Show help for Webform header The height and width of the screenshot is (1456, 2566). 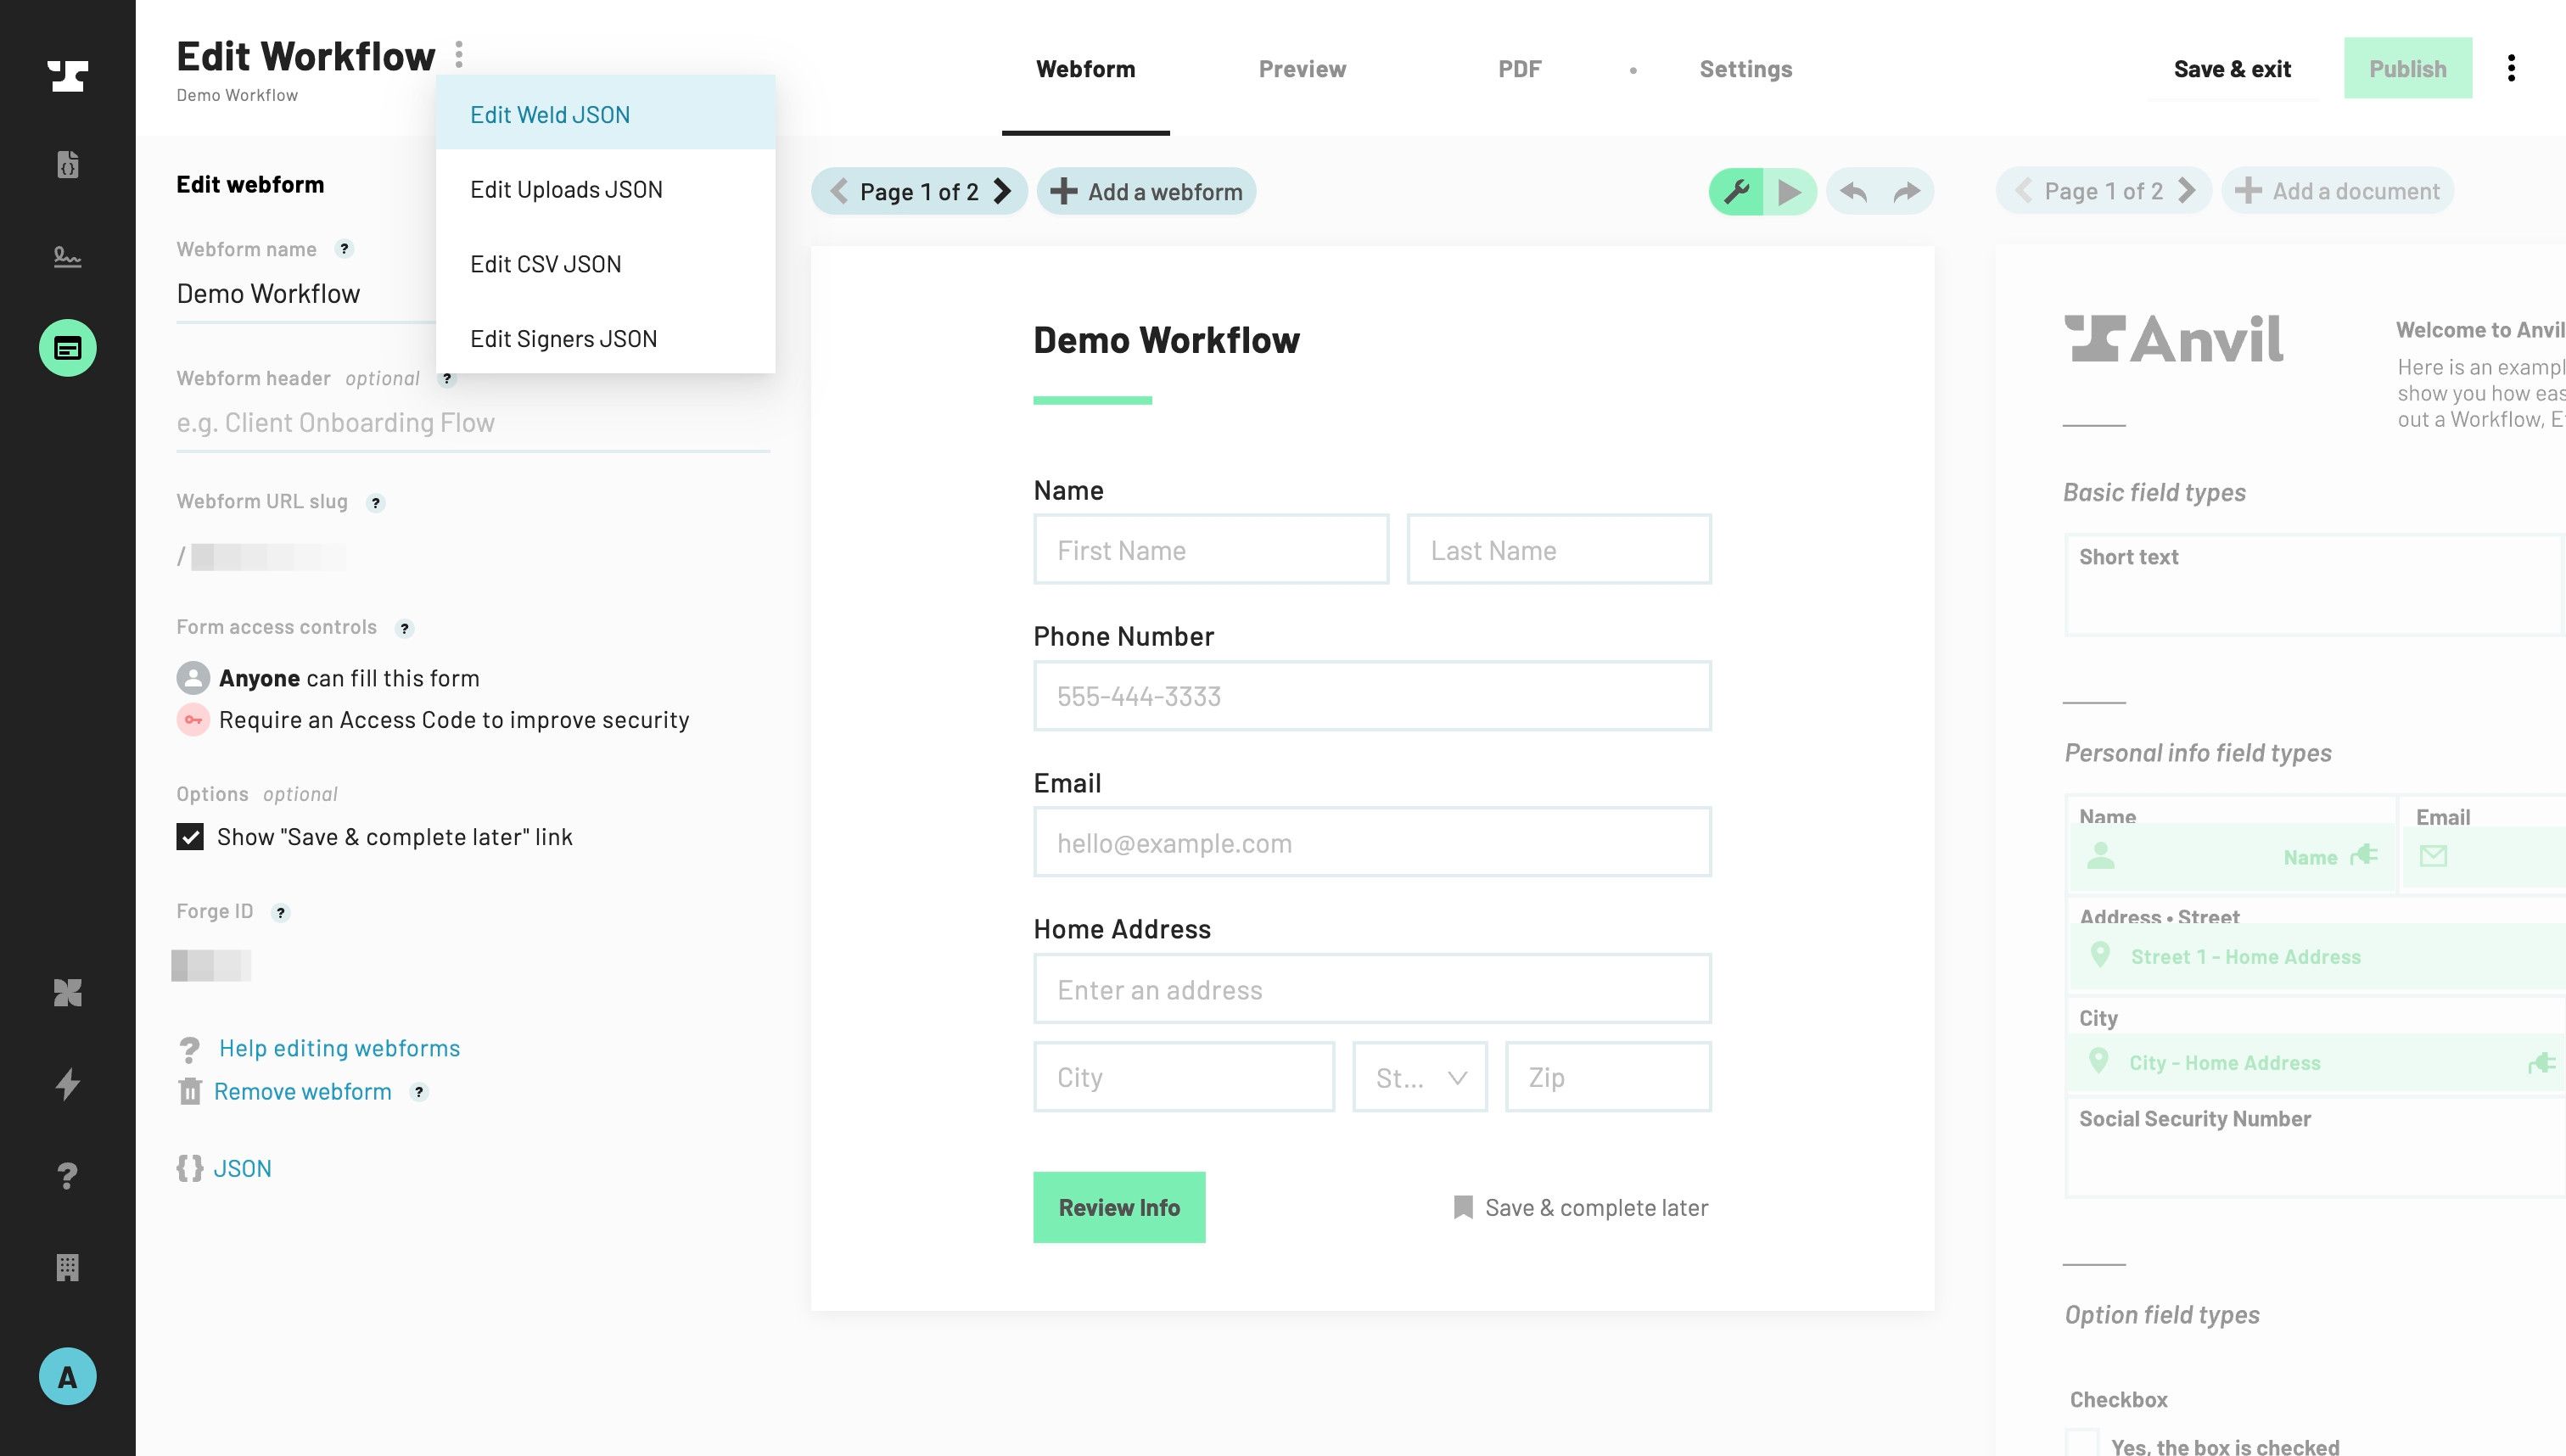click(x=447, y=379)
